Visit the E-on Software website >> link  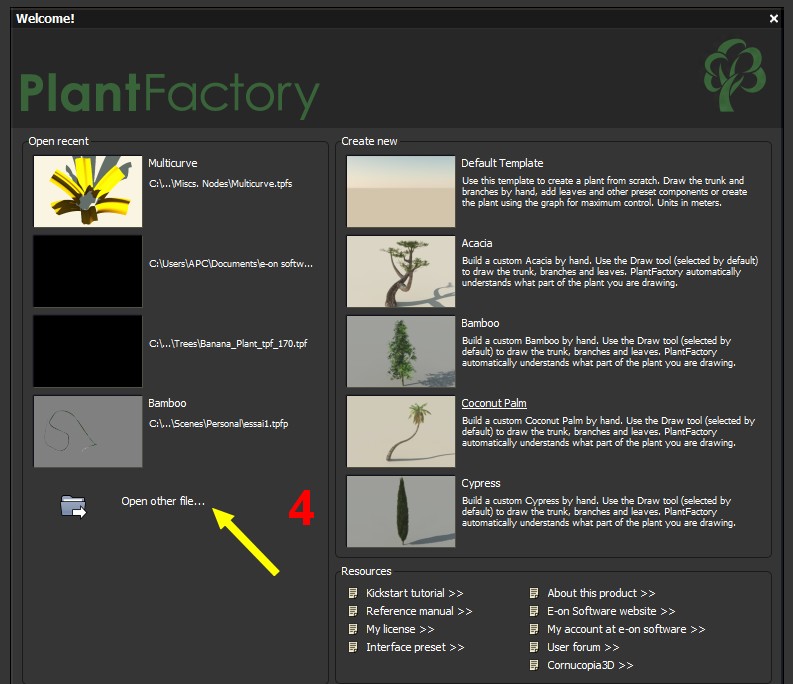point(611,611)
